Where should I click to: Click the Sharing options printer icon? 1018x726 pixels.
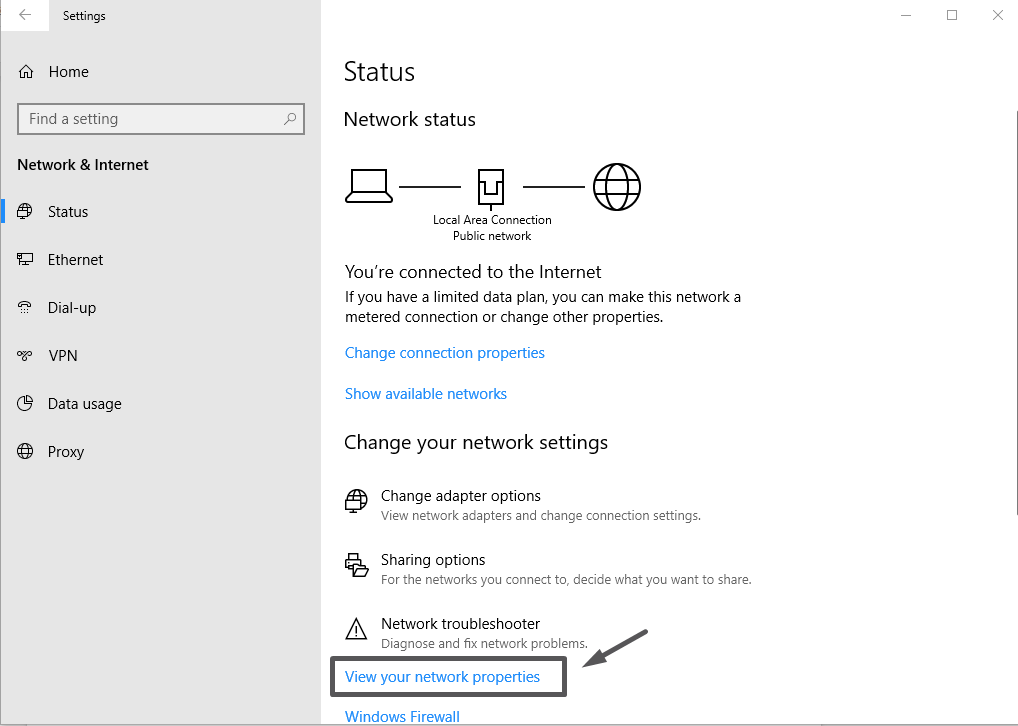pyautogui.click(x=356, y=566)
